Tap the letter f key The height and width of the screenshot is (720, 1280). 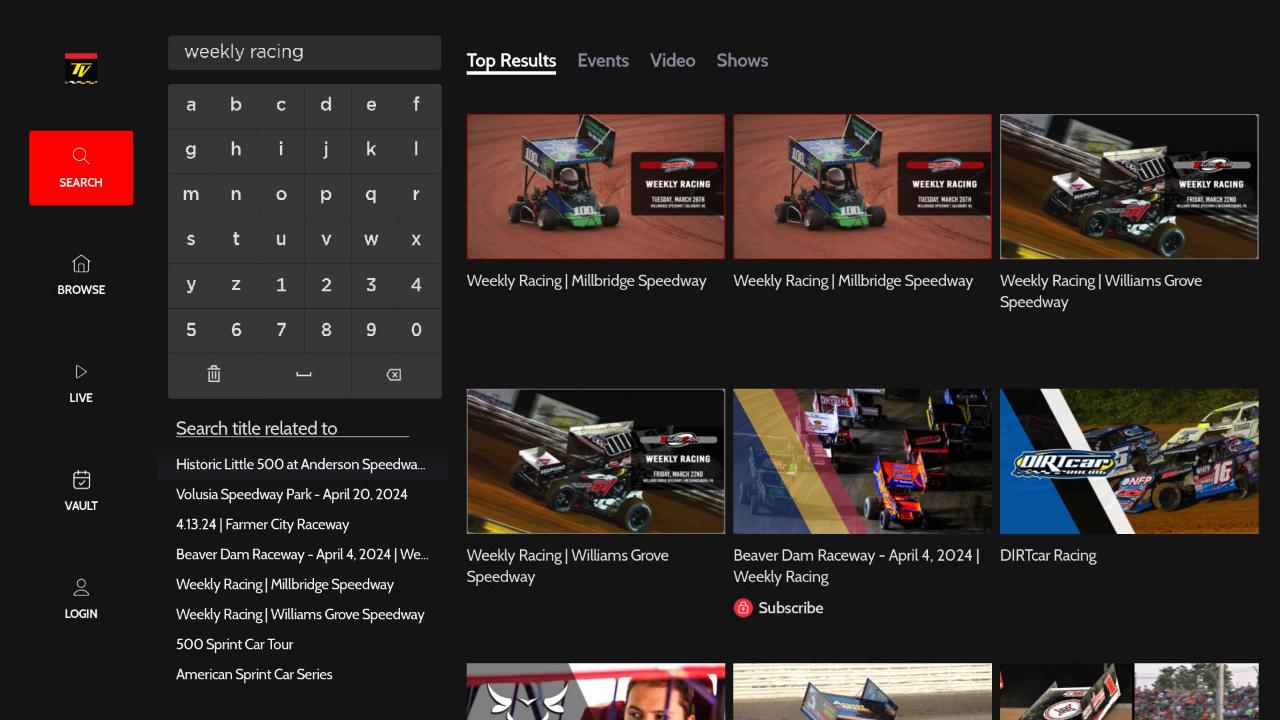[416, 105]
